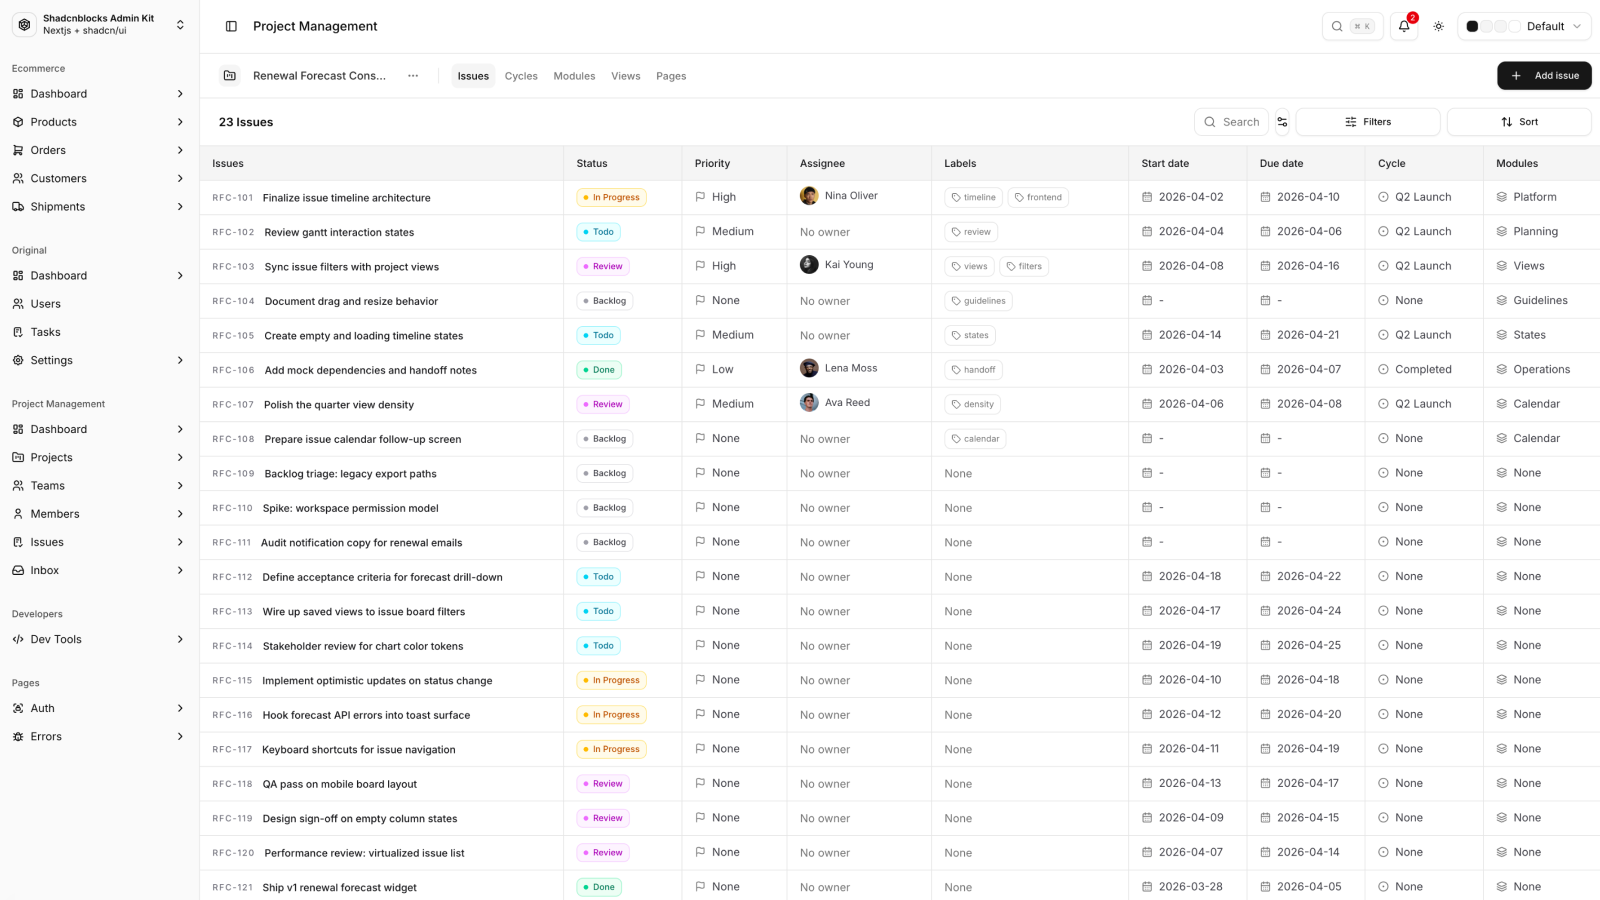Open Tasks in sidebar

point(99,332)
